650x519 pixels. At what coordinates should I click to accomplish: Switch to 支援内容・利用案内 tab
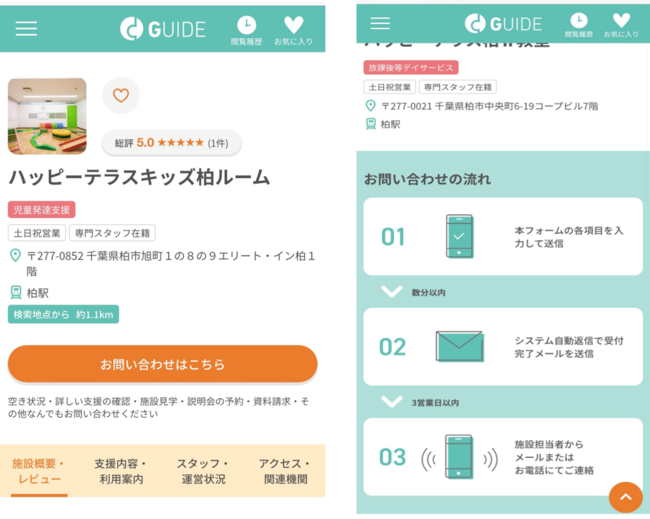point(121,471)
